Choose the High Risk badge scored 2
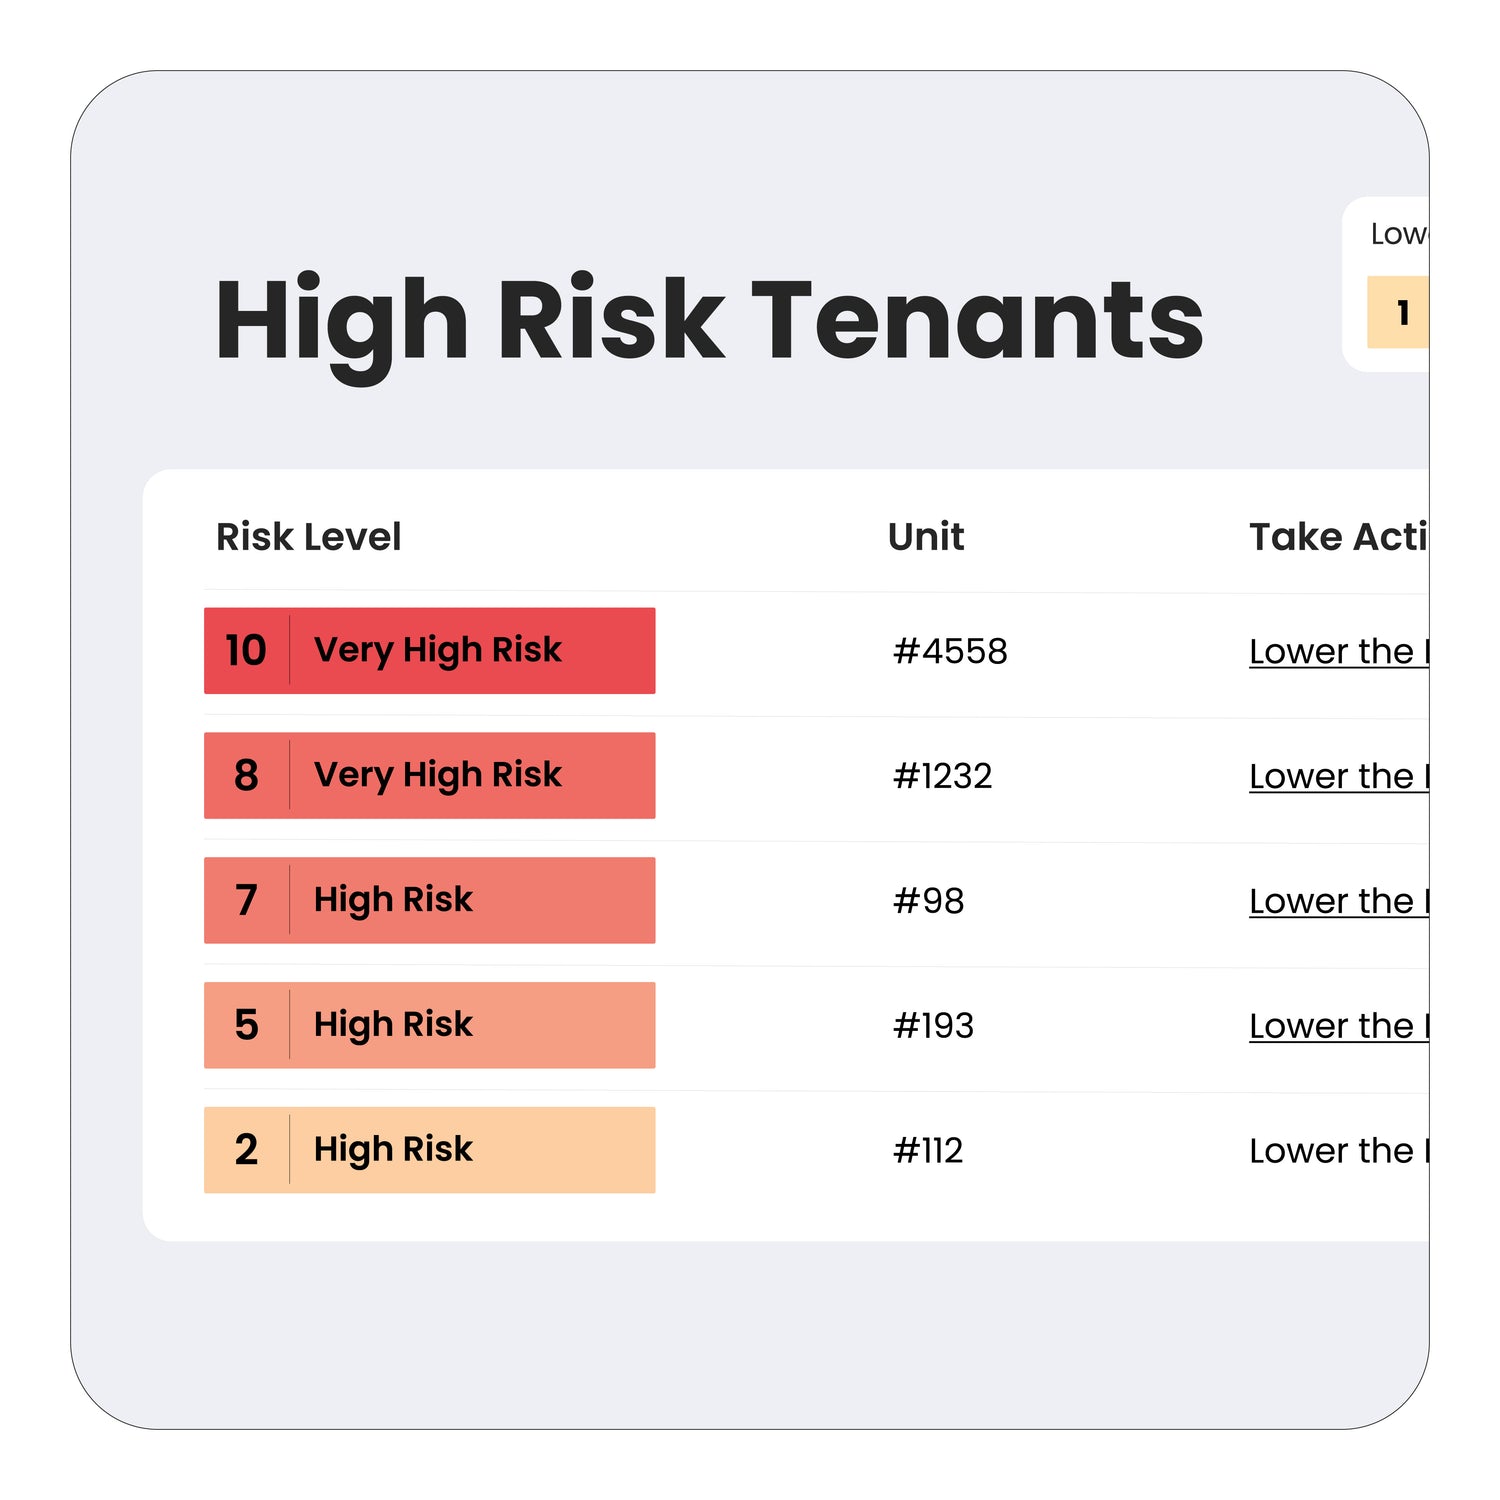The width and height of the screenshot is (1500, 1500). pyautogui.click(x=429, y=1150)
